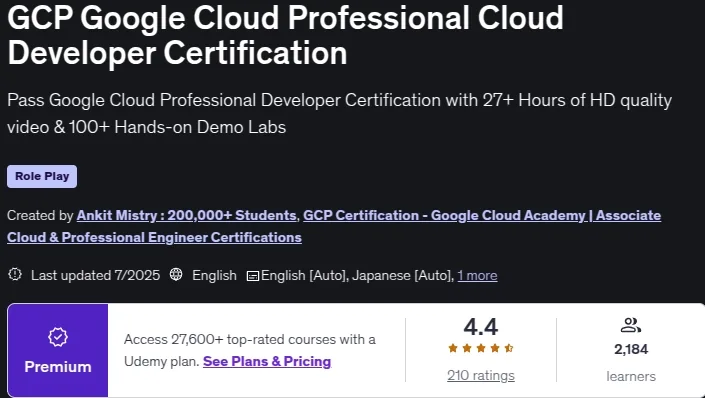Click 'Access 27,600+ top-rated courses' text
Screen dimensions: 705x398
pos(250,339)
